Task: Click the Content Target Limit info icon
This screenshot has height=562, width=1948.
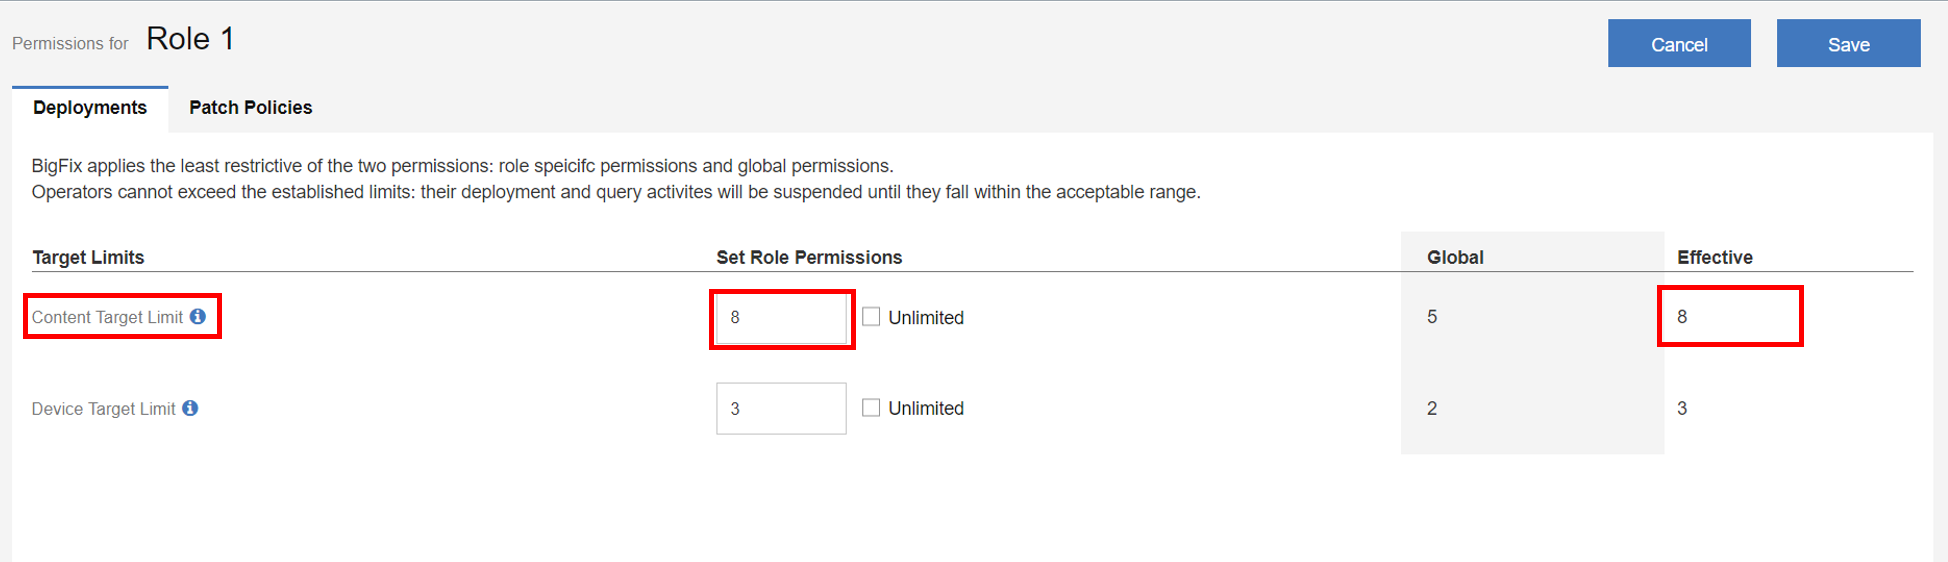Action: point(198,317)
